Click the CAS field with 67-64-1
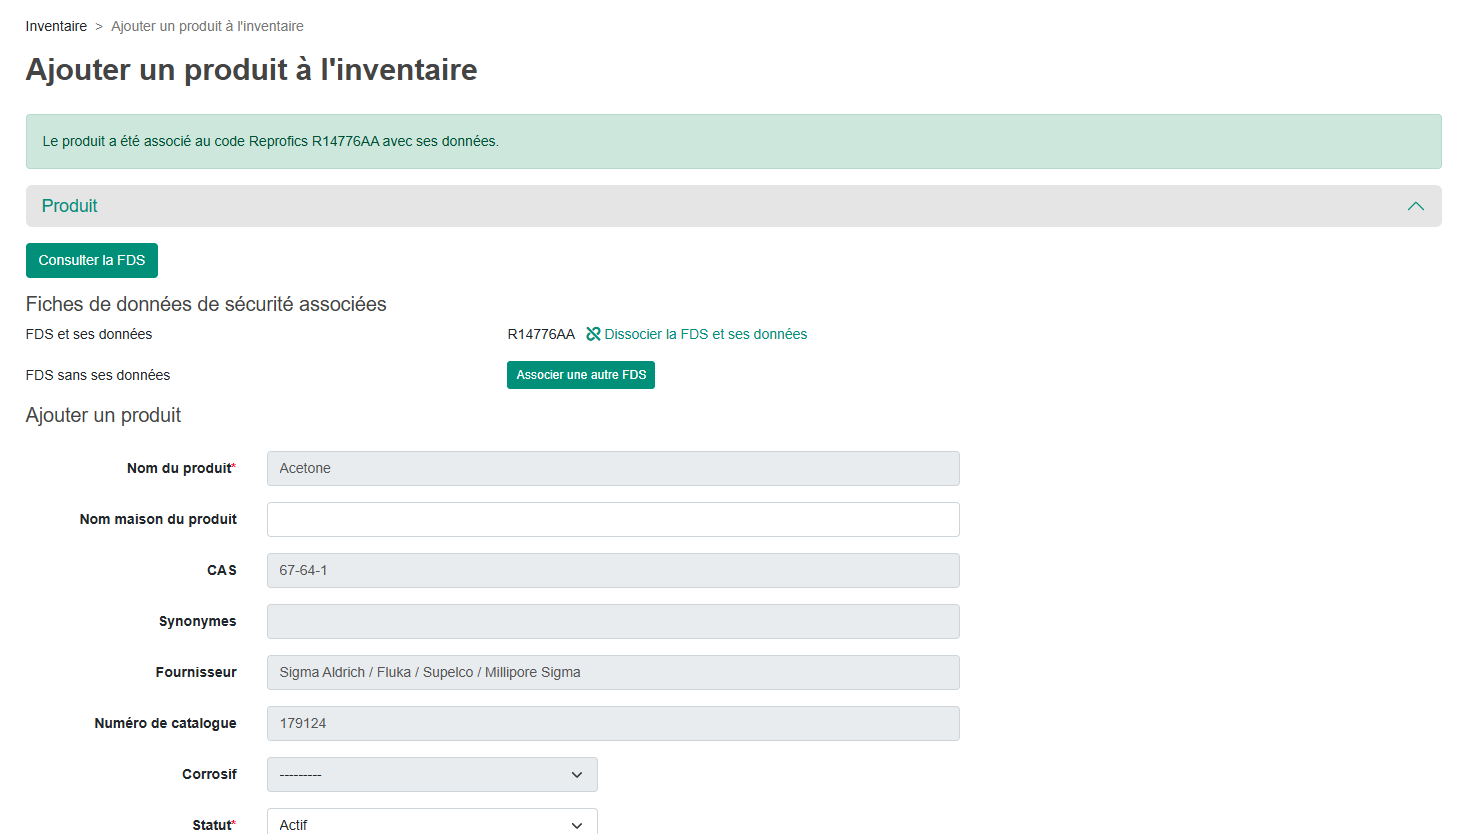Image resolution: width=1461 pixels, height=834 pixels. coord(613,570)
